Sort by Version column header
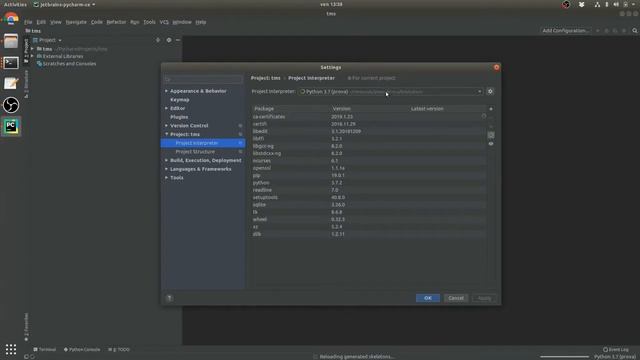 tap(369, 109)
